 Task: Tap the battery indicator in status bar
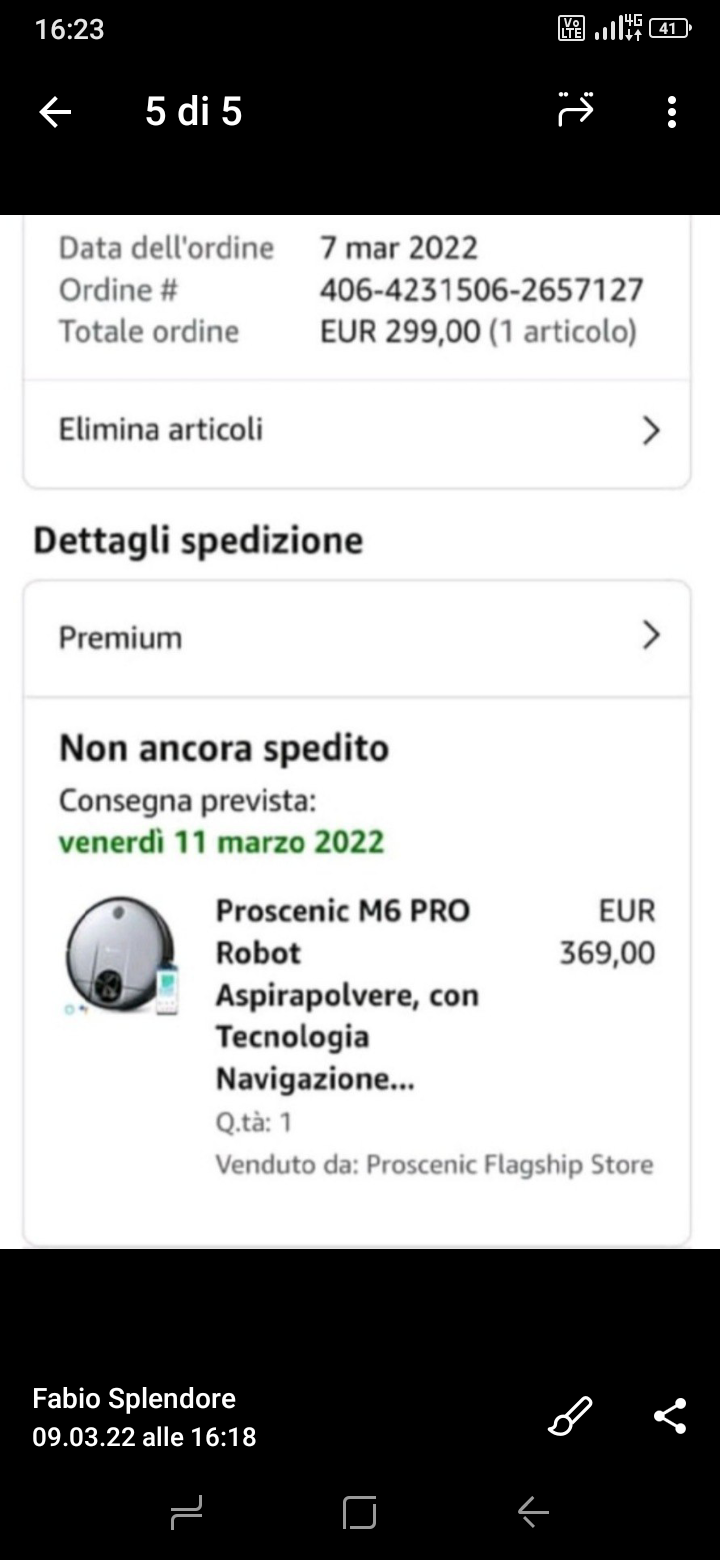[669, 29]
